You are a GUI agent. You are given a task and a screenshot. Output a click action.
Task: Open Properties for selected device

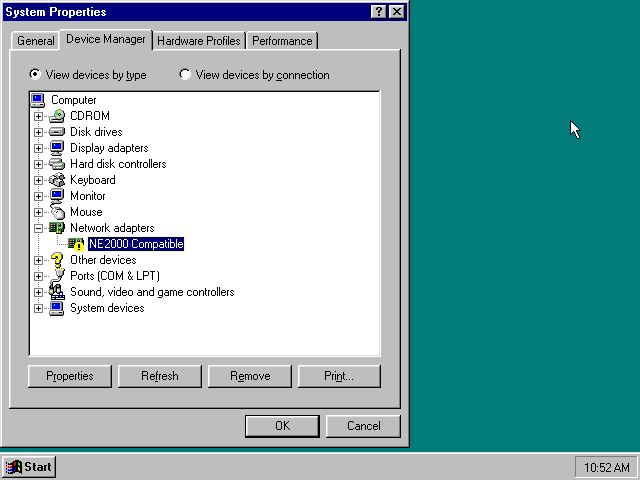tap(70, 376)
